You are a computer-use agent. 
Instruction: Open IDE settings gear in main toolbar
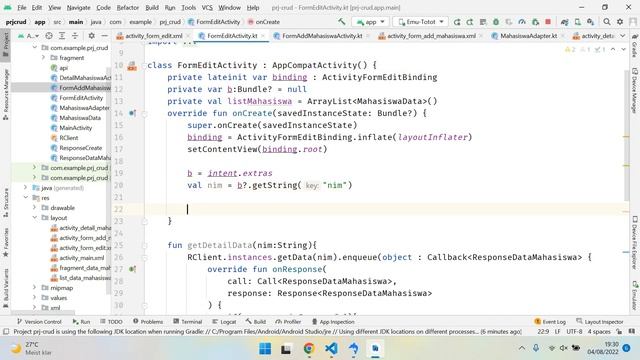[620, 22]
